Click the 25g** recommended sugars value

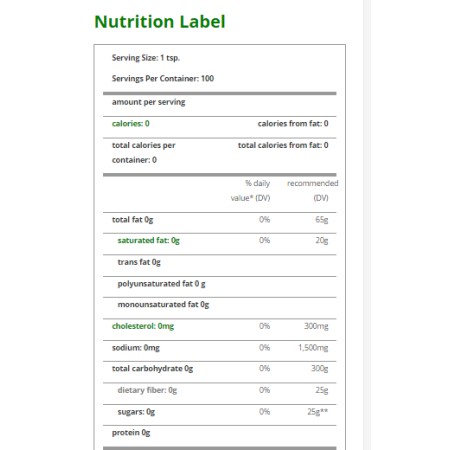(x=318, y=412)
